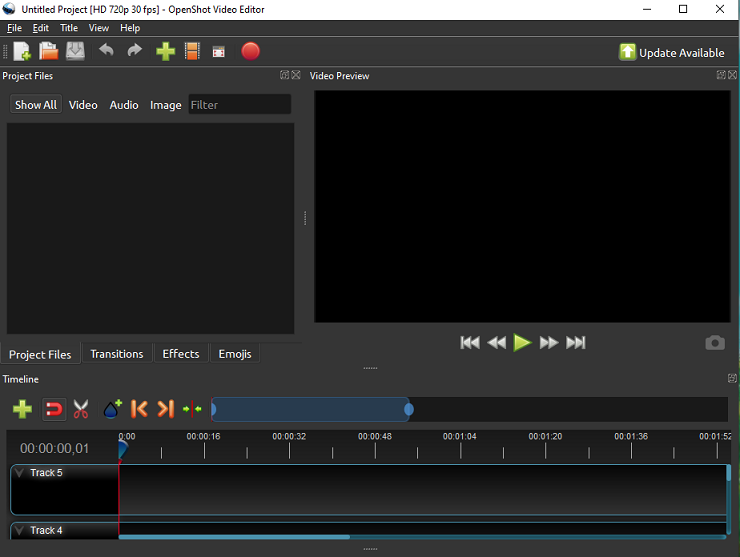The image size is (740, 557).
Task: Switch to the Effects tab
Action: pyautogui.click(x=181, y=354)
